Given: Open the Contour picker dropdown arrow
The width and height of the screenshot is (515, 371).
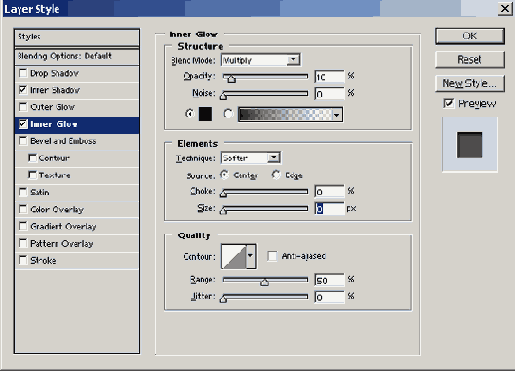Looking at the screenshot, I should pyautogui.click(x=251, y=256).
